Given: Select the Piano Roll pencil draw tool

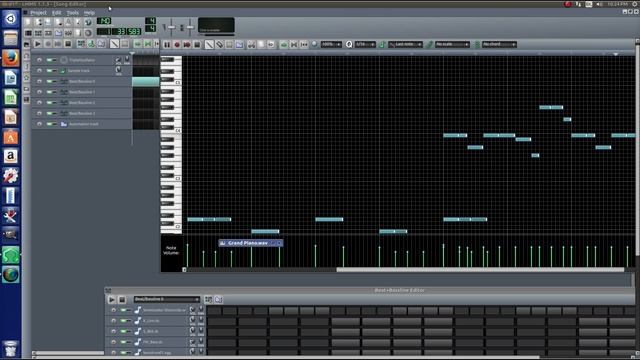Looking at the screenshot, I should click(x=209, y=44).
